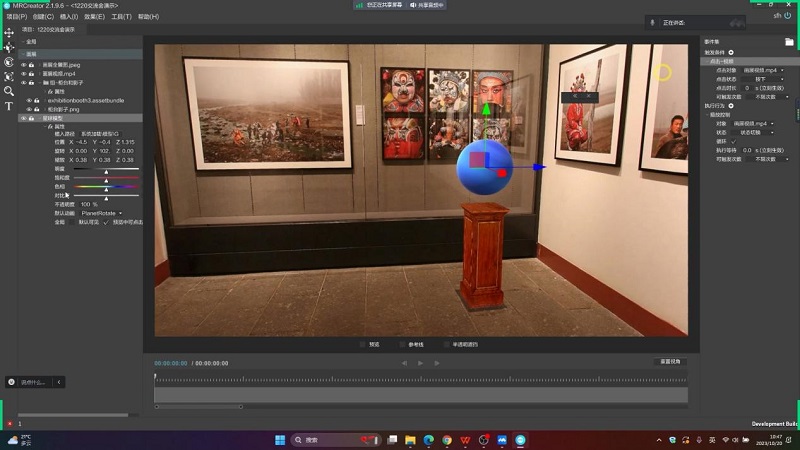
Task: Add a new trigger condition (触发条件 plus)
Action: [x=731, y=52]
